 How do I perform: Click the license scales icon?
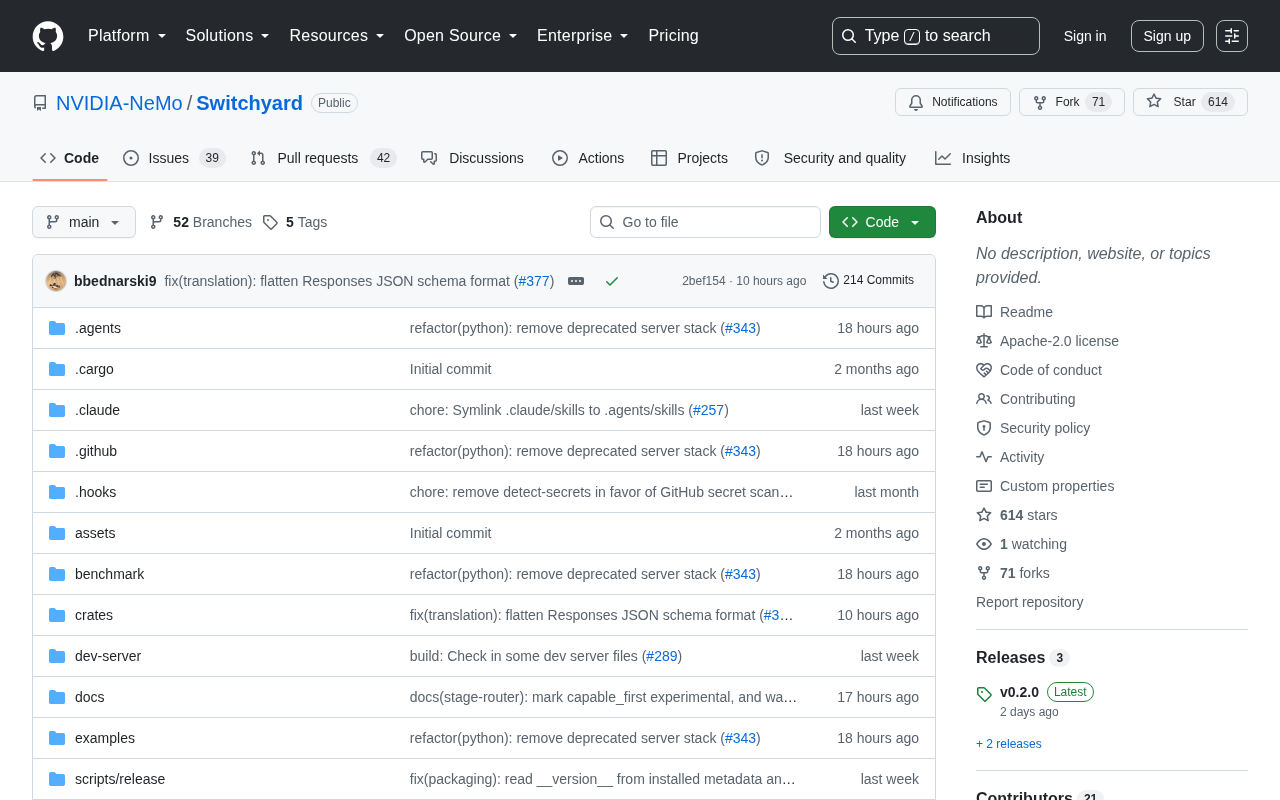(984, 341)
